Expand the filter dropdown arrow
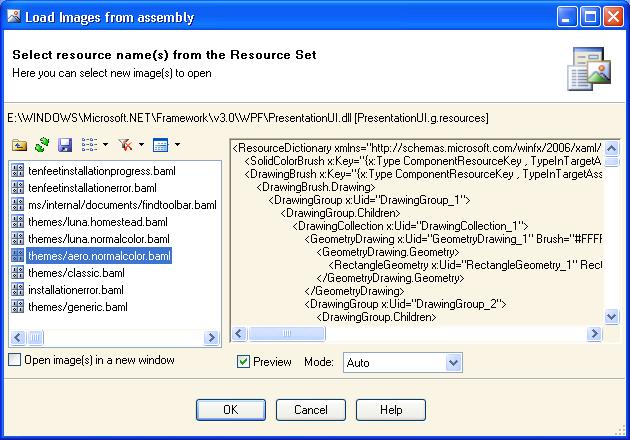The image size is (630, 440). point(141,145)
